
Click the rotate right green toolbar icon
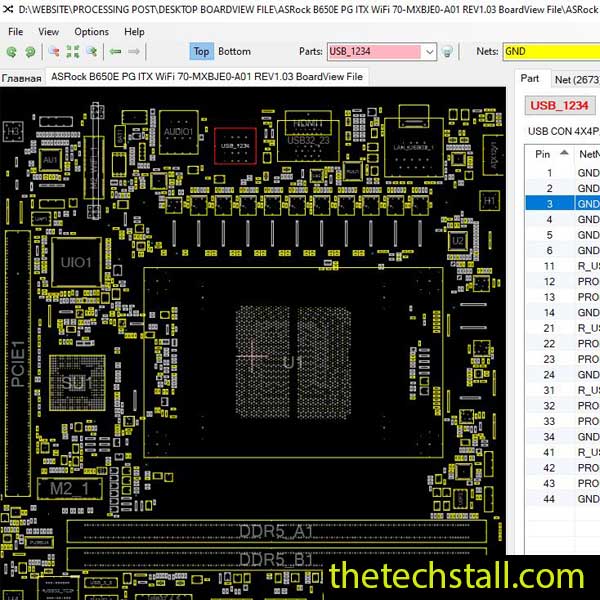click(x=30, y=51)
